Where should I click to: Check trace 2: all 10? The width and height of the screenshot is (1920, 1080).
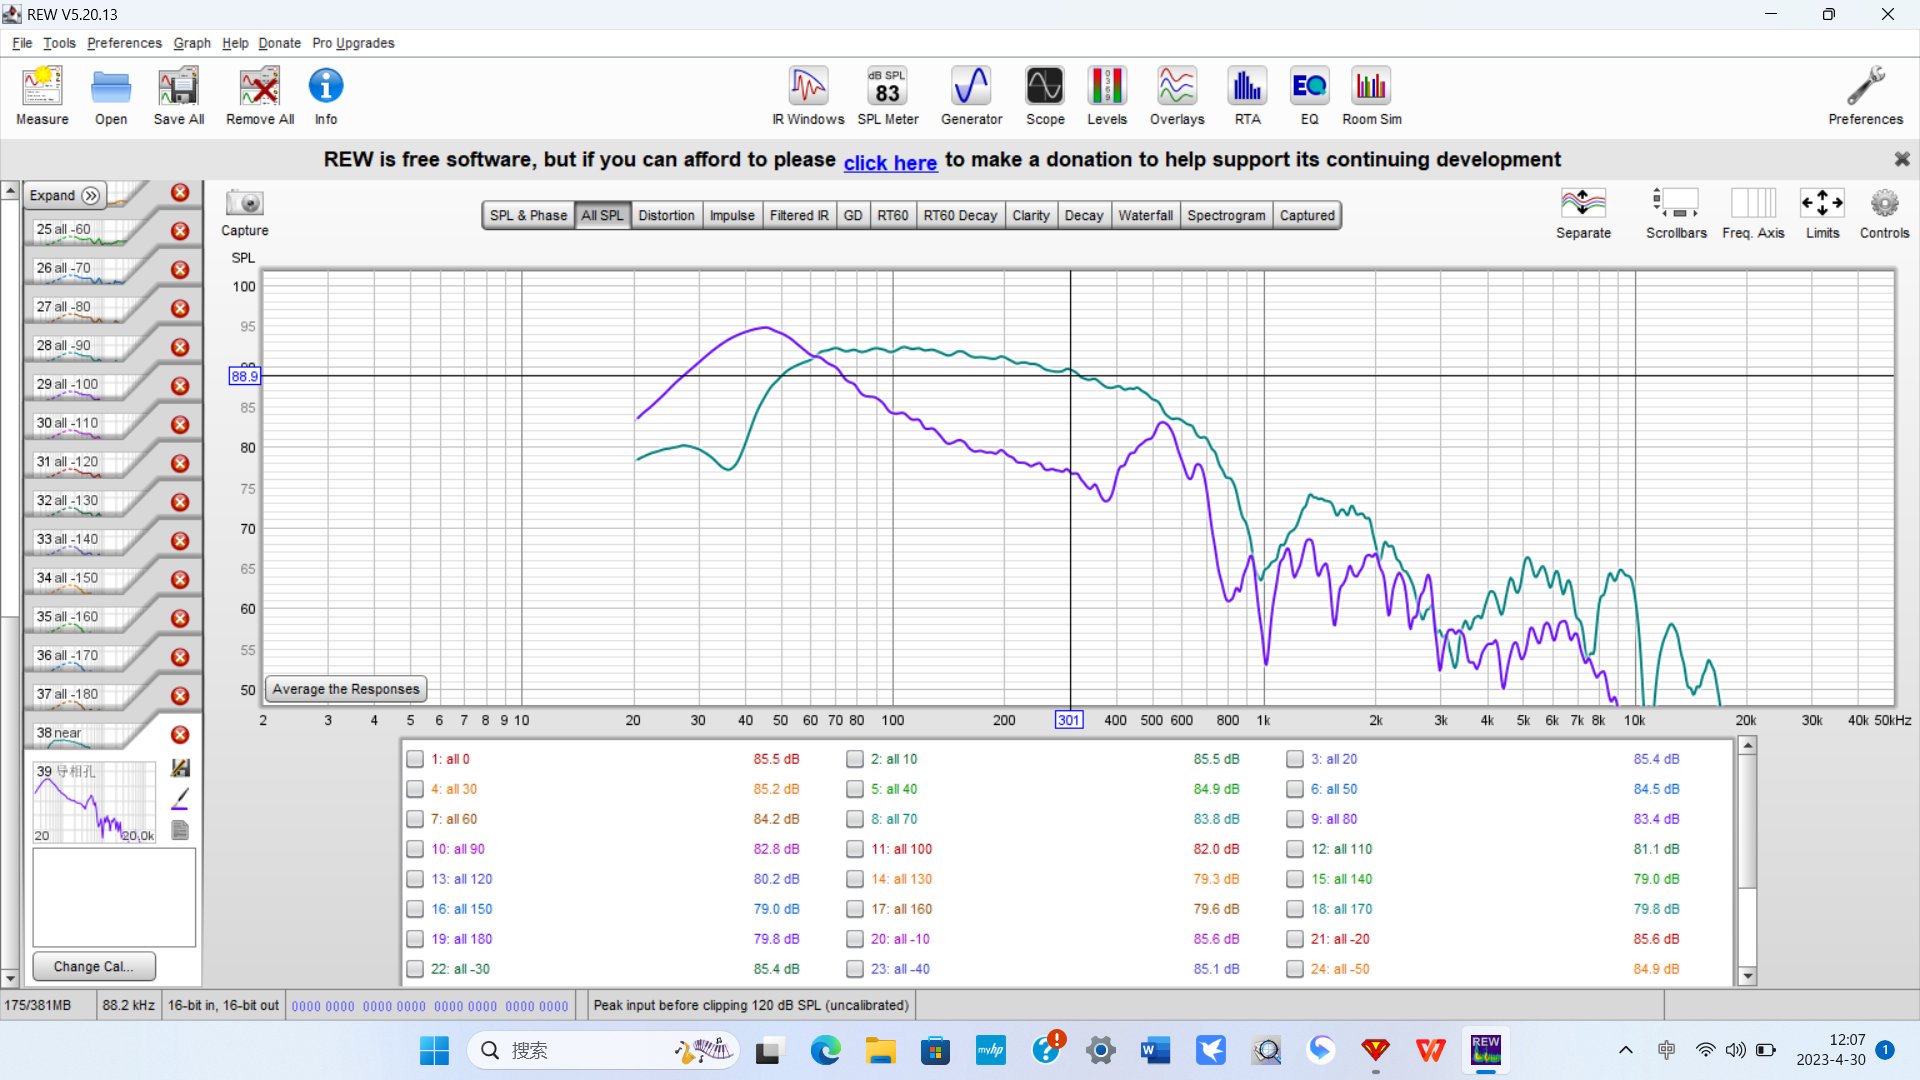tap(855, 759)
